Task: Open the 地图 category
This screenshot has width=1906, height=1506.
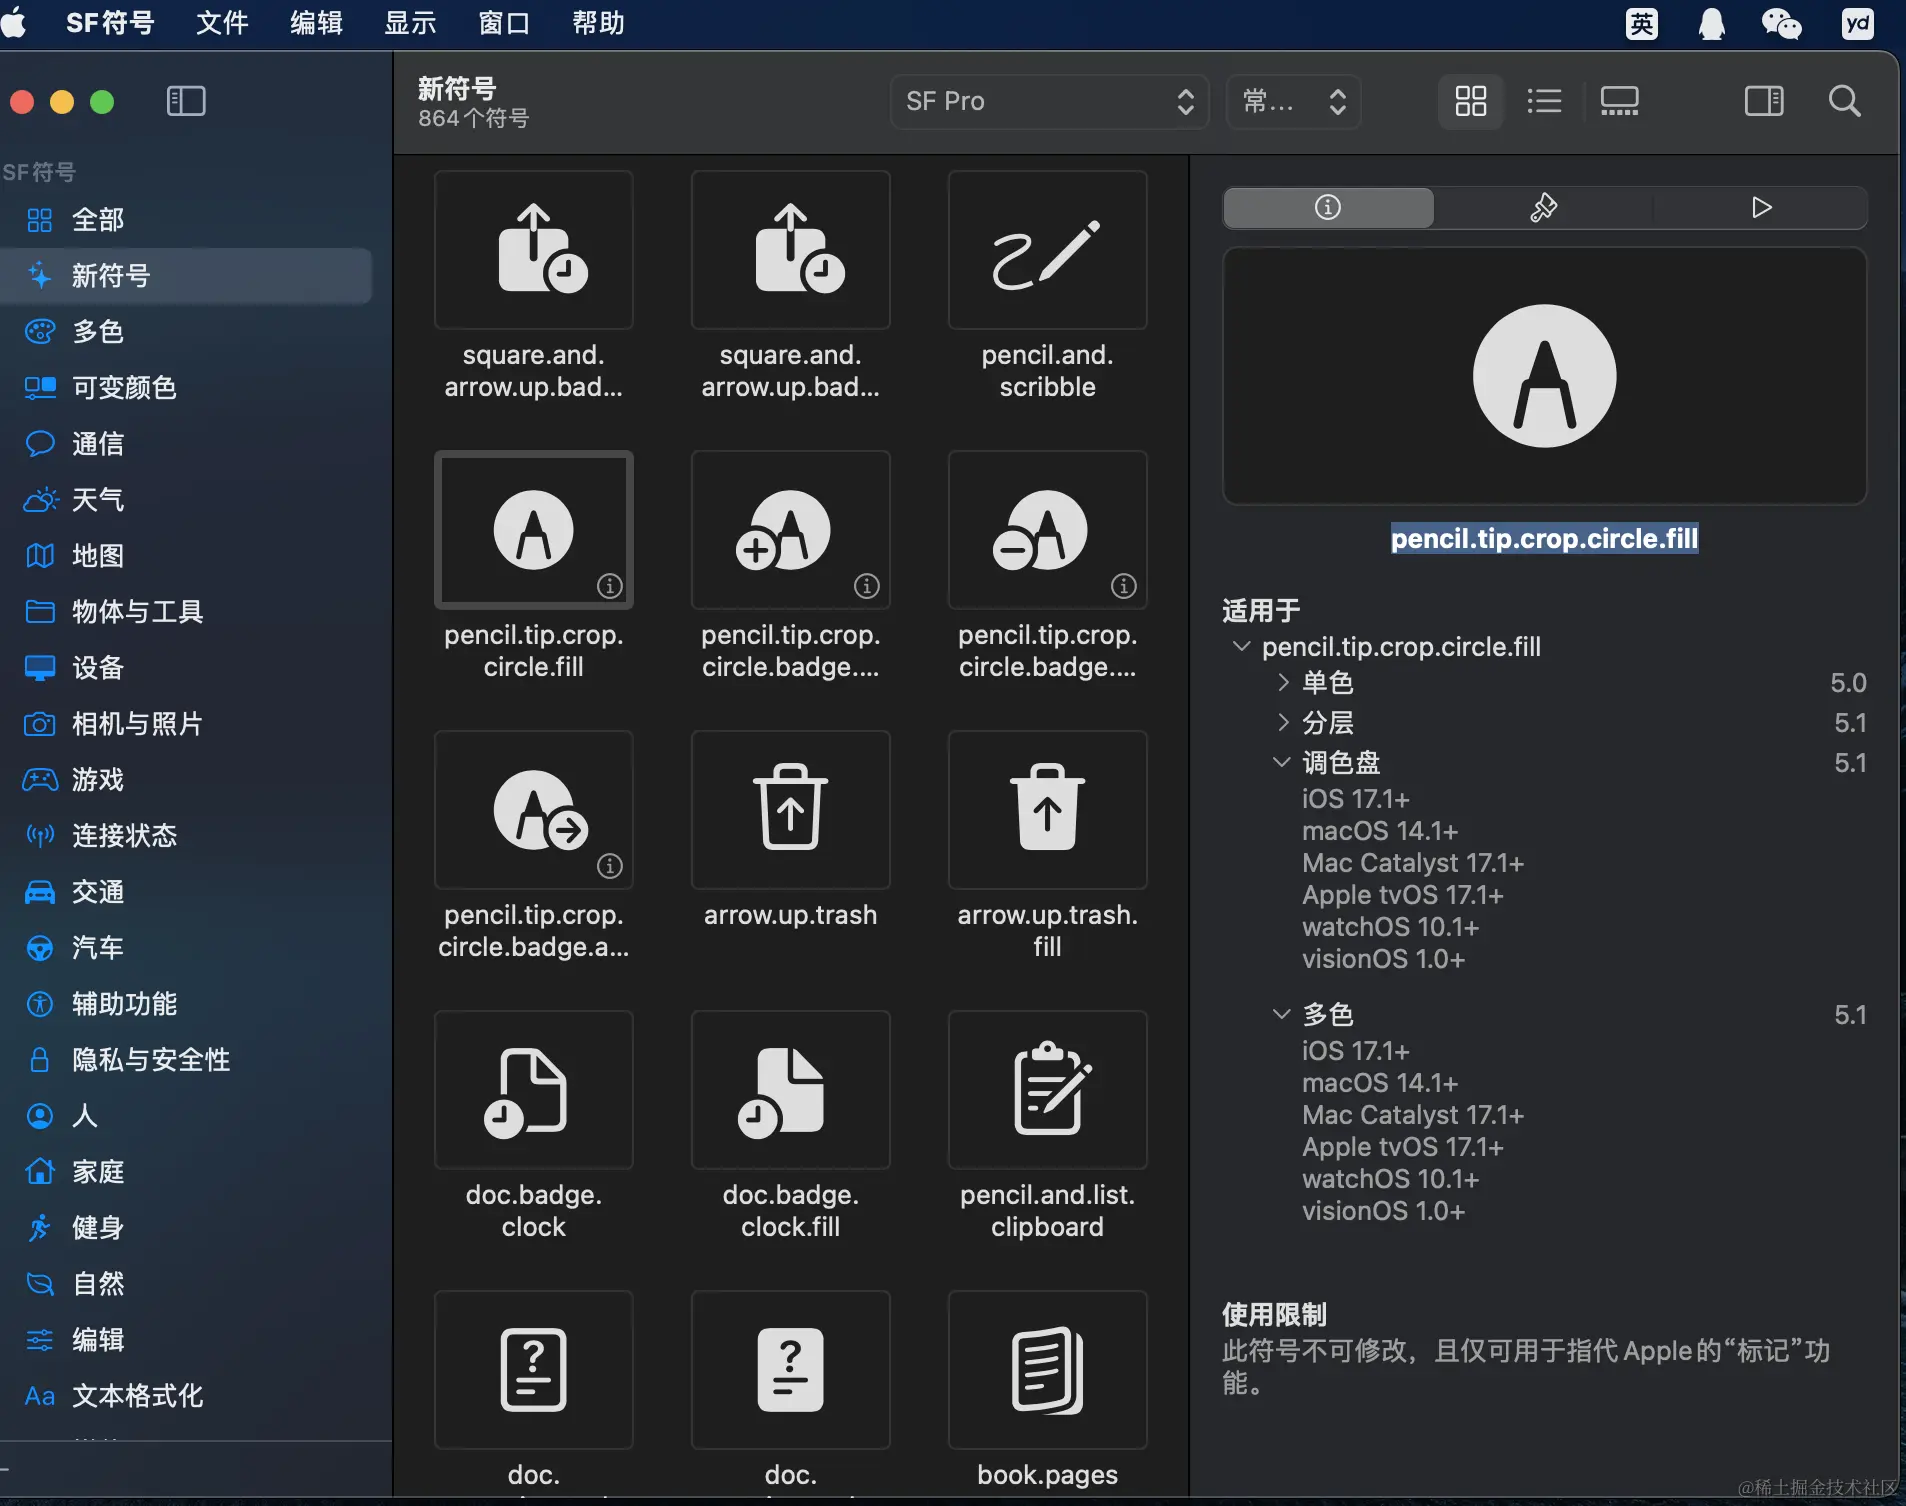Action: (186, 556)
